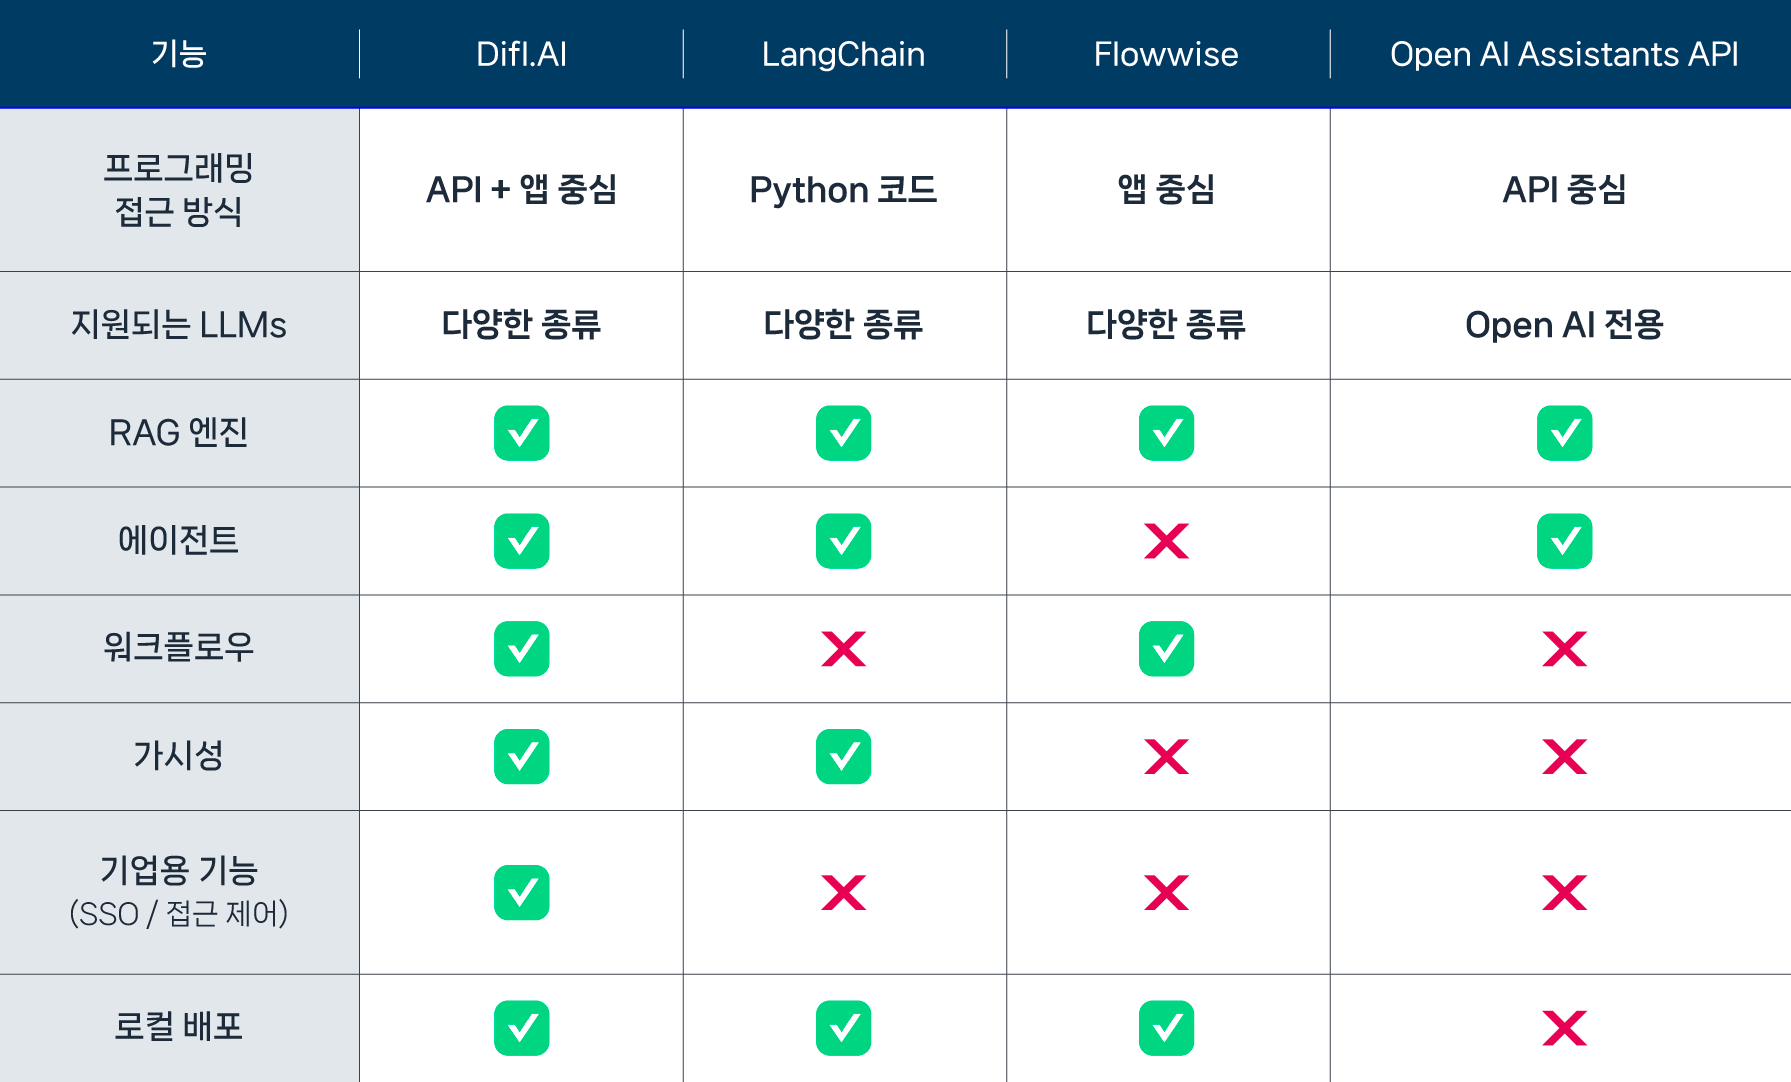Click Flowwise red X in 에이전트 row

(1166, 541)
